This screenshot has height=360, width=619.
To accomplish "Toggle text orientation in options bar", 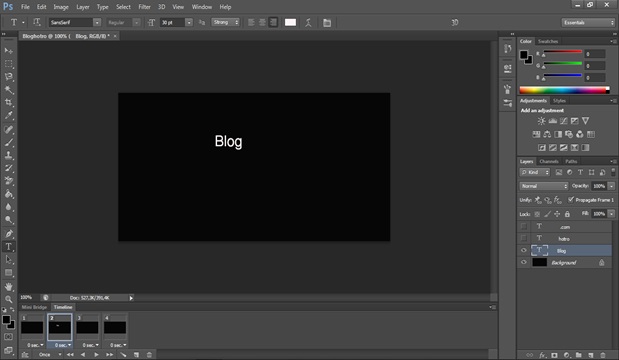I will coord(37,22).
